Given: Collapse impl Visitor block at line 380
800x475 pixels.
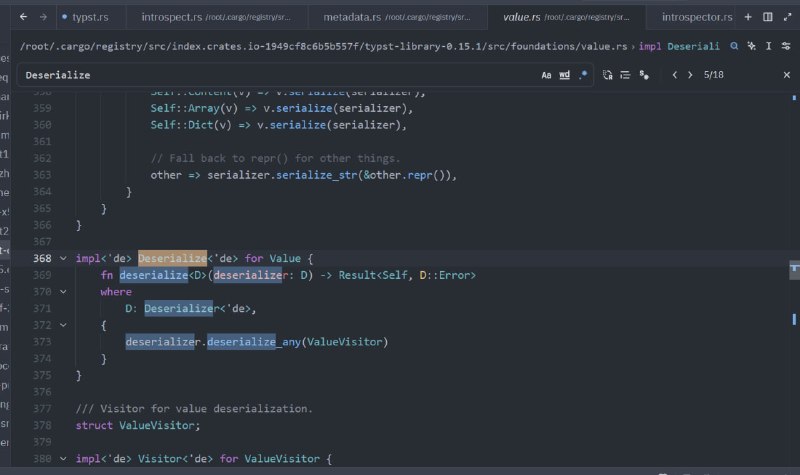Looking at the screenshot, I should click(63, 459).
